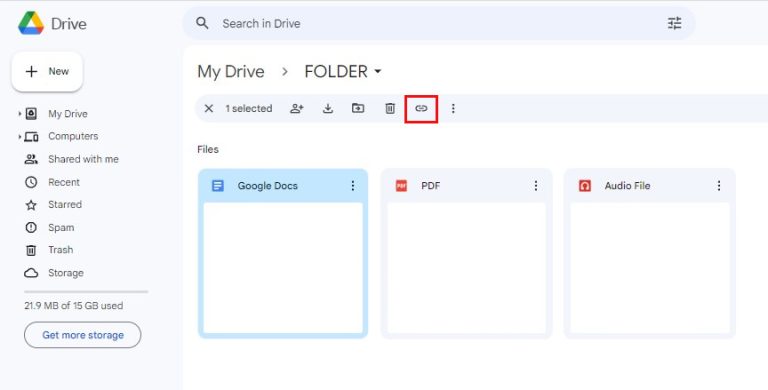Open Shared with me section
Viewport: 768px width, 390px height.
[83, 159]
